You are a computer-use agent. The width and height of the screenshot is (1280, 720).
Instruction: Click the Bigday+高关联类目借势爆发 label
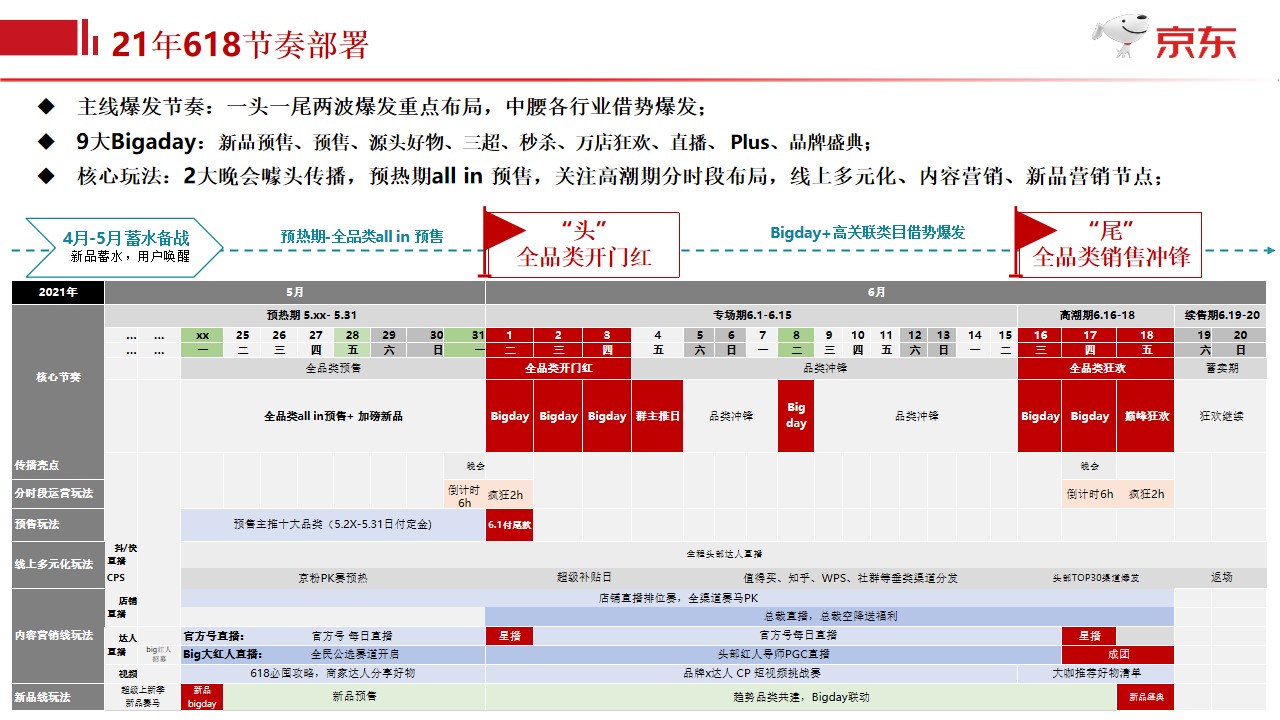pyautogui.click(x=868, y=232)
